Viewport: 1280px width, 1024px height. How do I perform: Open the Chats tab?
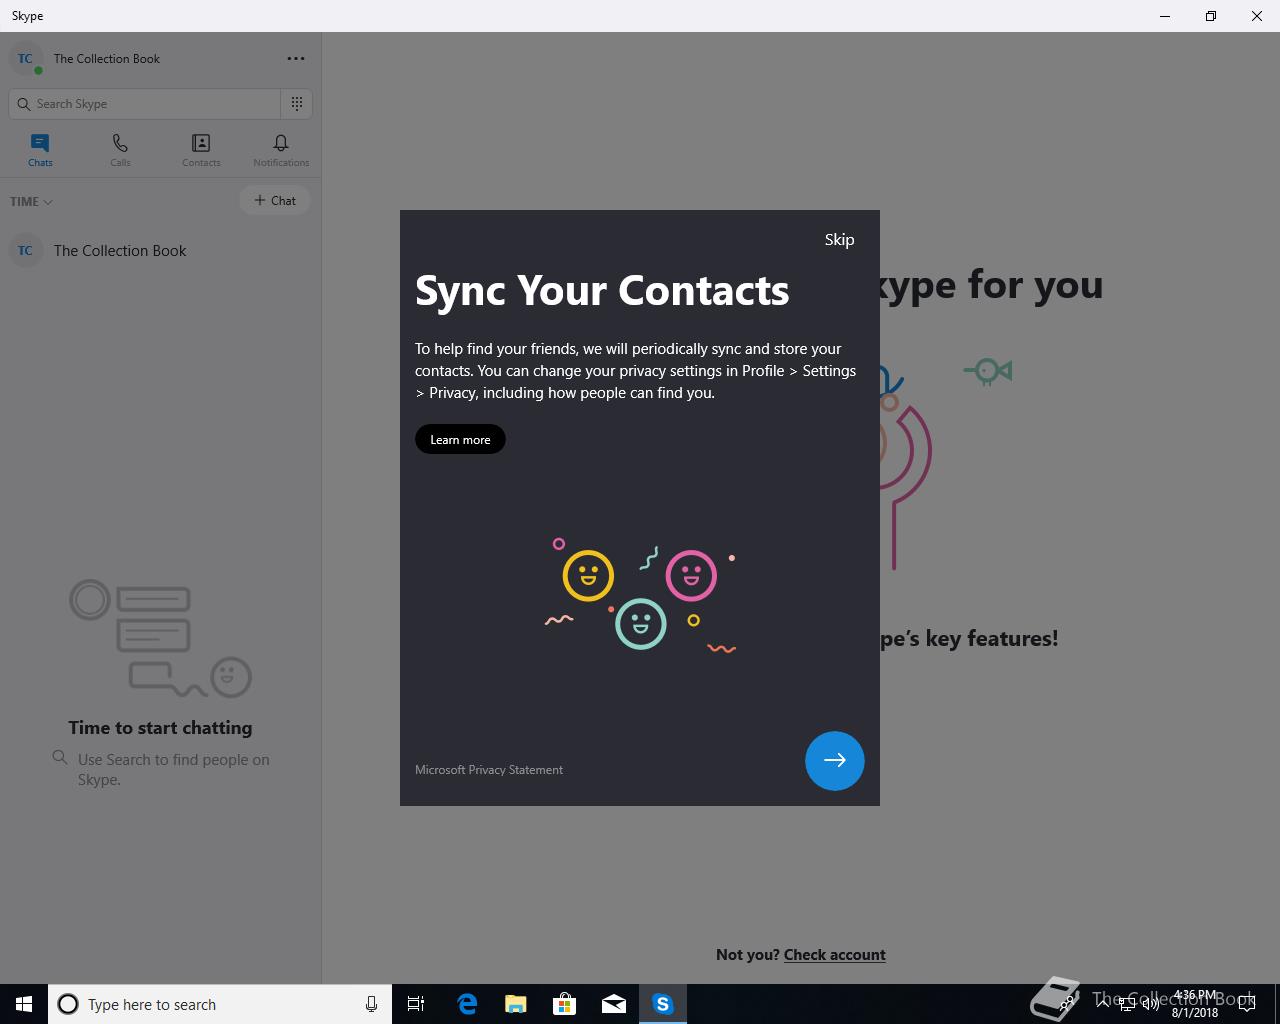[x=40, y=150]
